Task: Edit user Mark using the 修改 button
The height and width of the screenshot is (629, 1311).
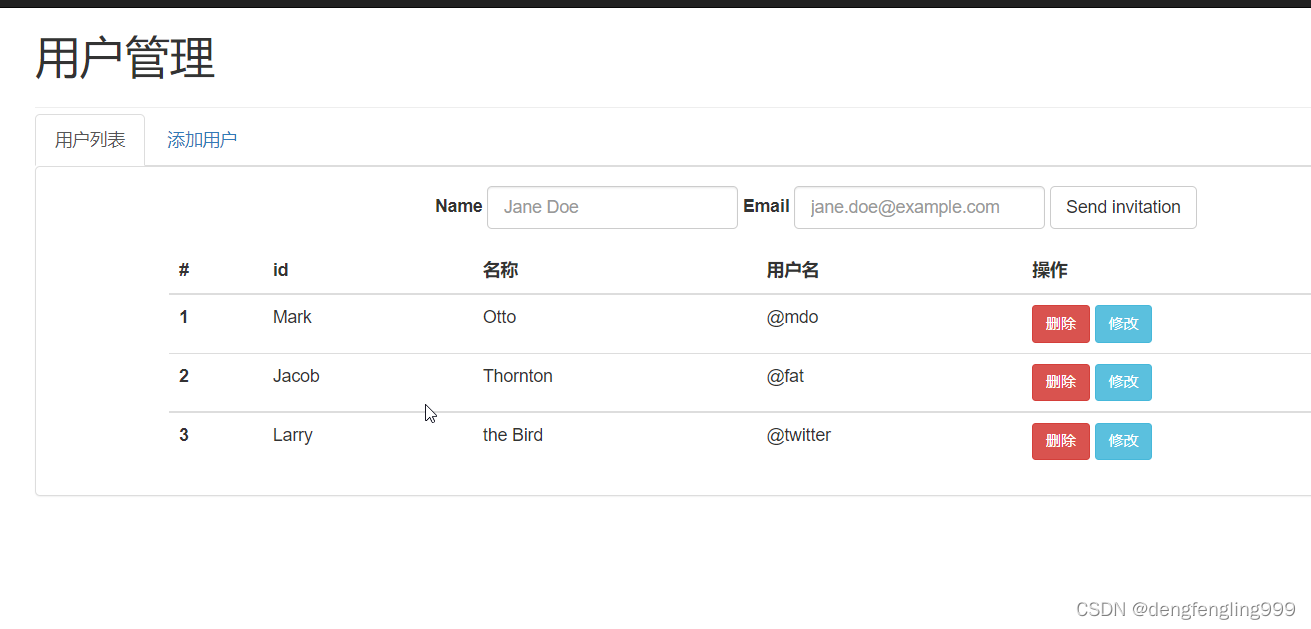Action: tap(1123, 324)
